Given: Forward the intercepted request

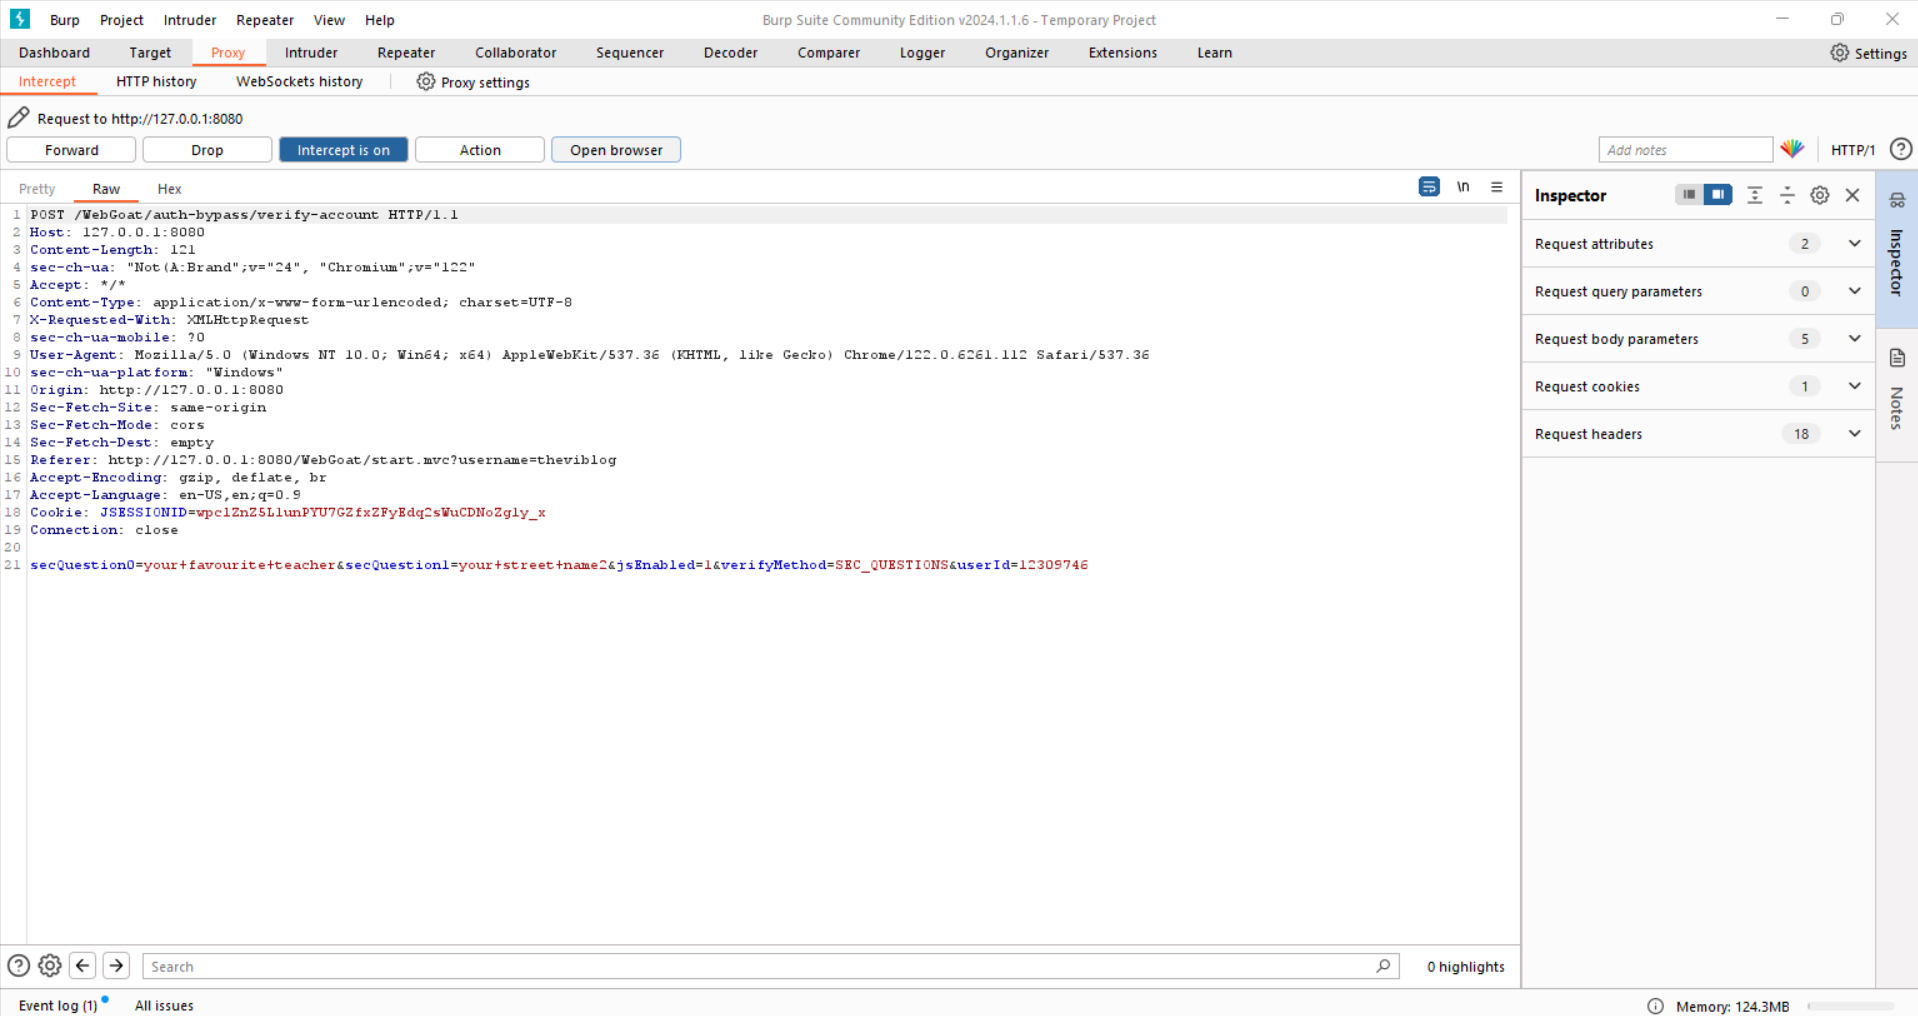Looking at the screenshot, I should point(71,150).
